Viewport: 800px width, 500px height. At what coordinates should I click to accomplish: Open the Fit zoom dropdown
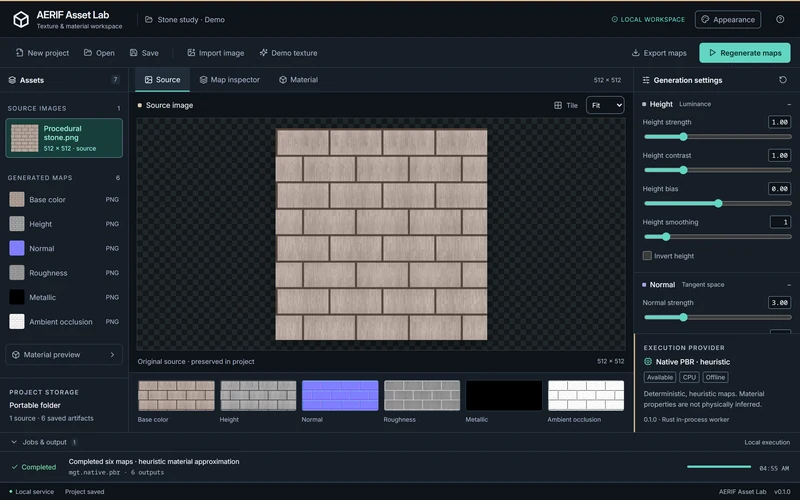(605, 105)
